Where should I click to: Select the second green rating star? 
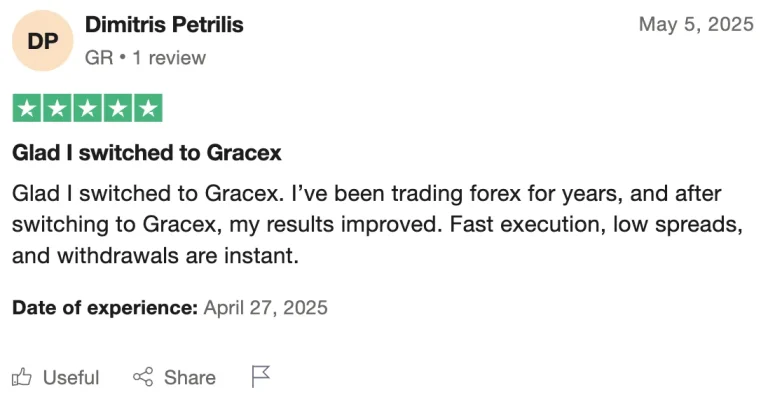click(57, 108)
